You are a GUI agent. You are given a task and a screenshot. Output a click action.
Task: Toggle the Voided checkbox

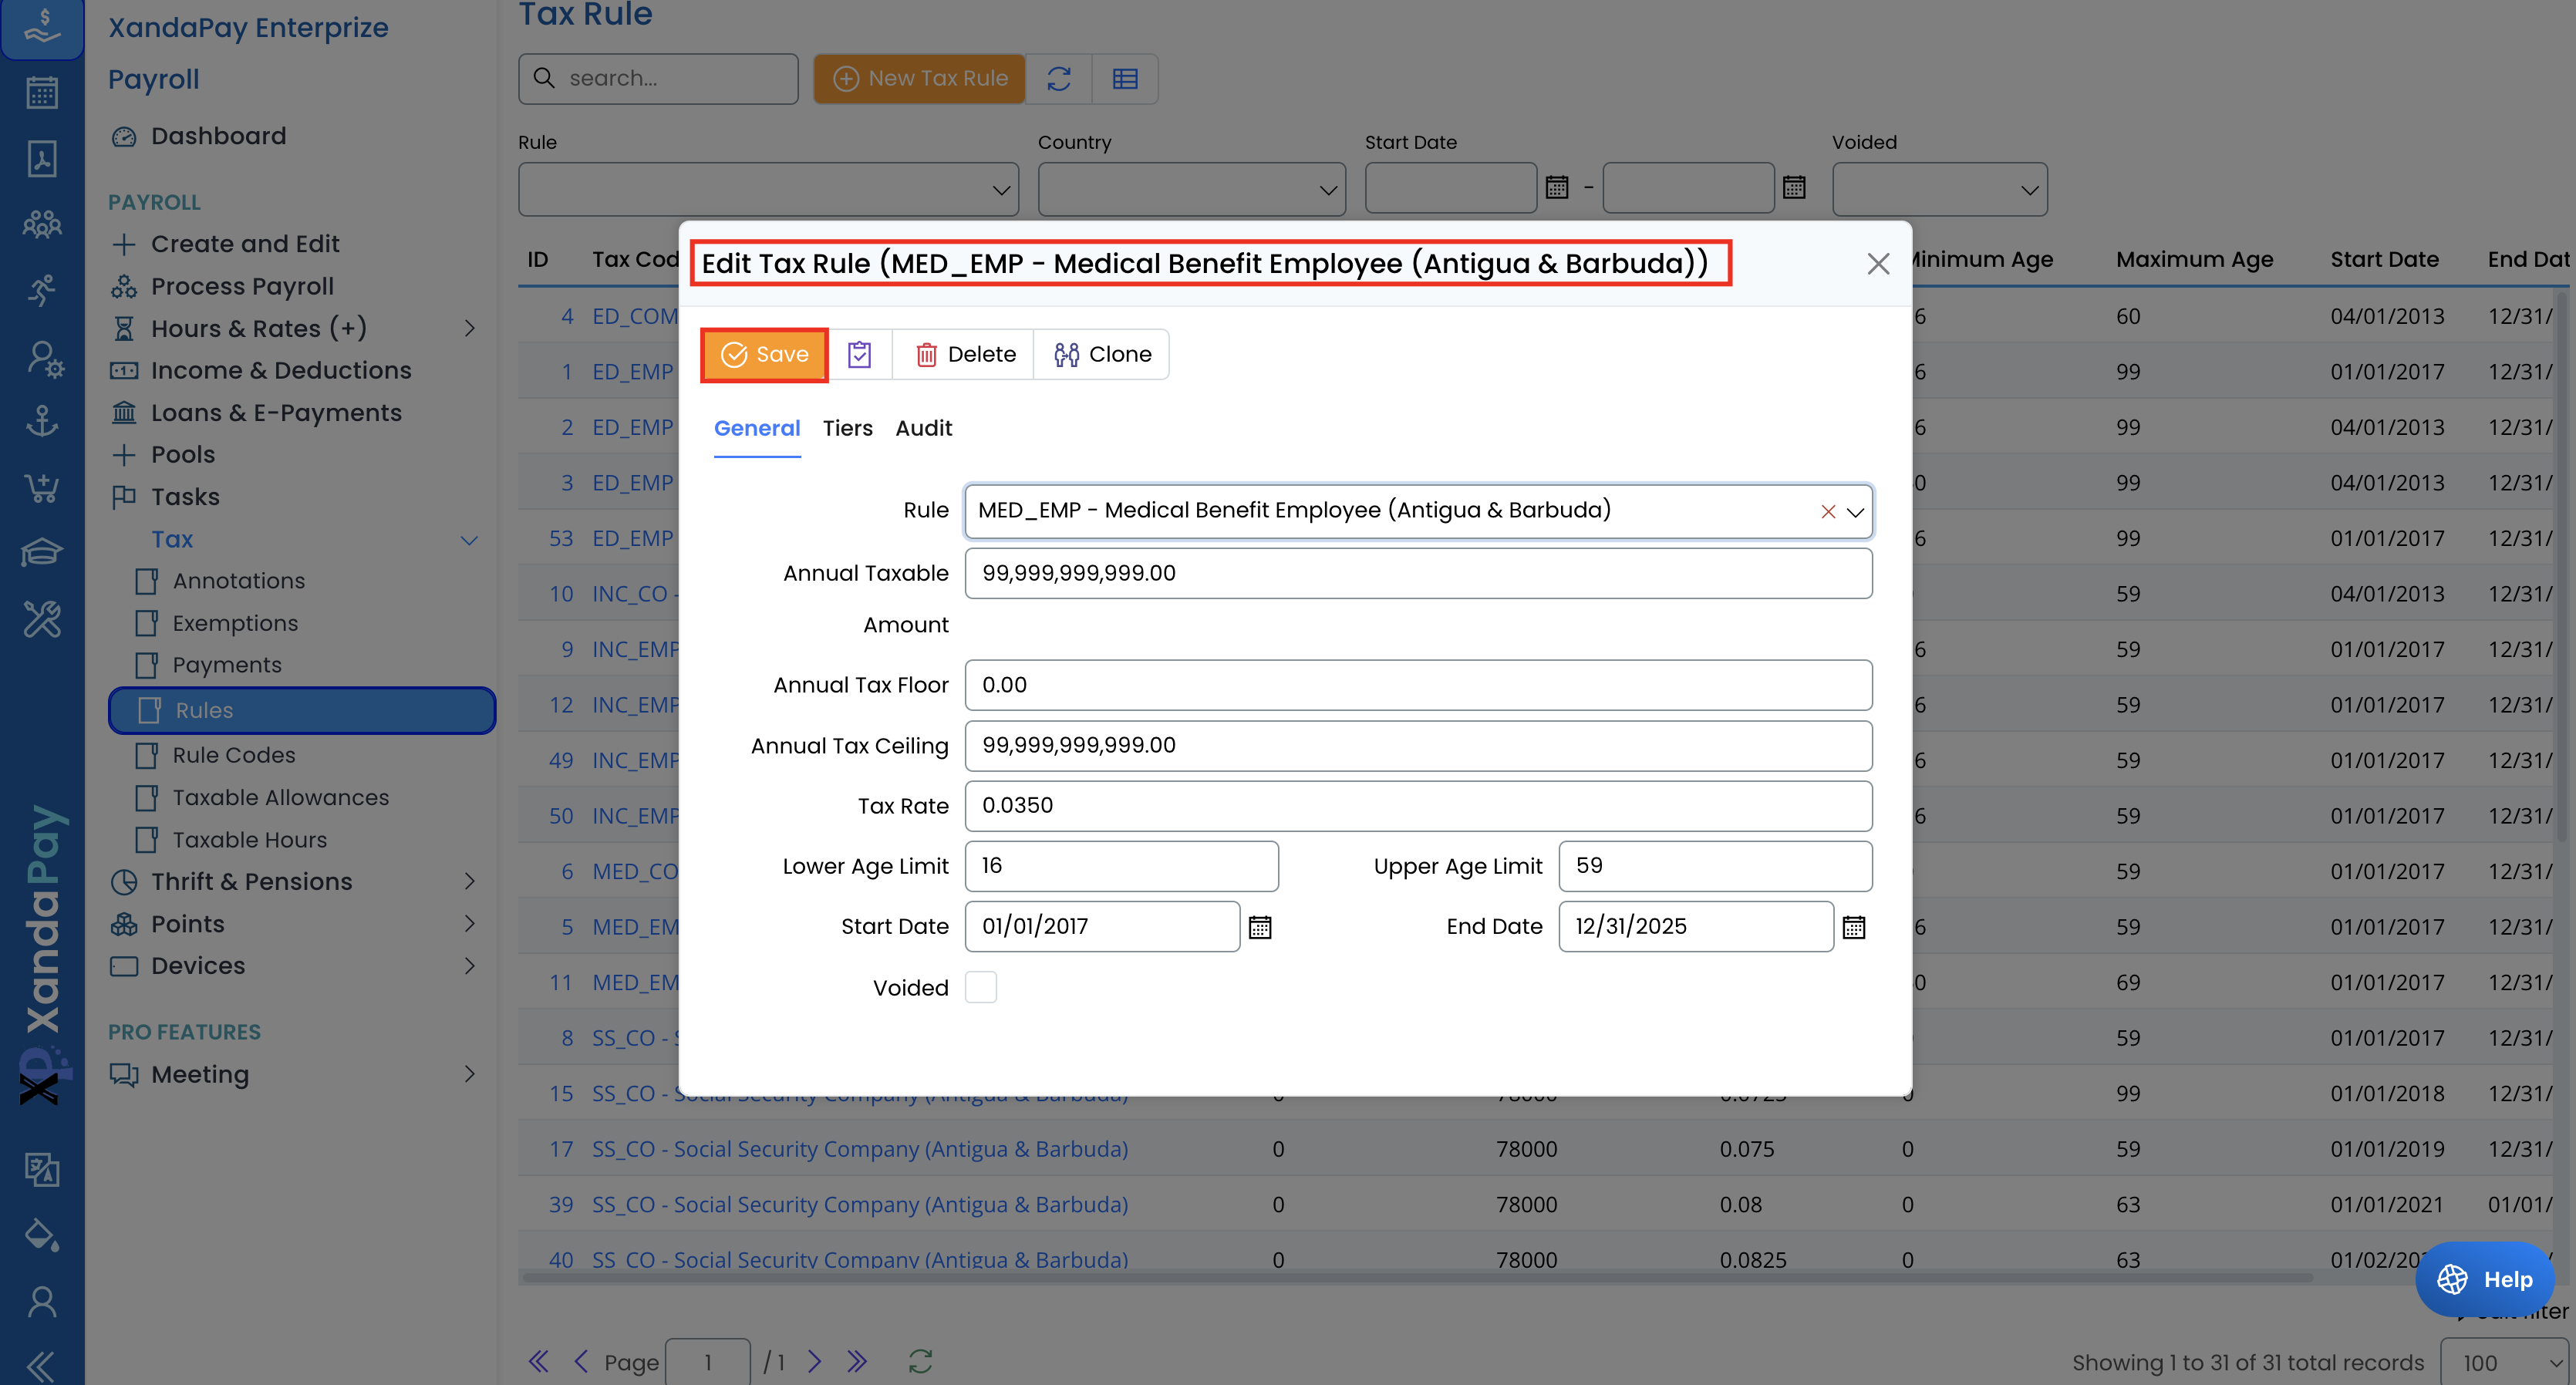click(980, 987)
